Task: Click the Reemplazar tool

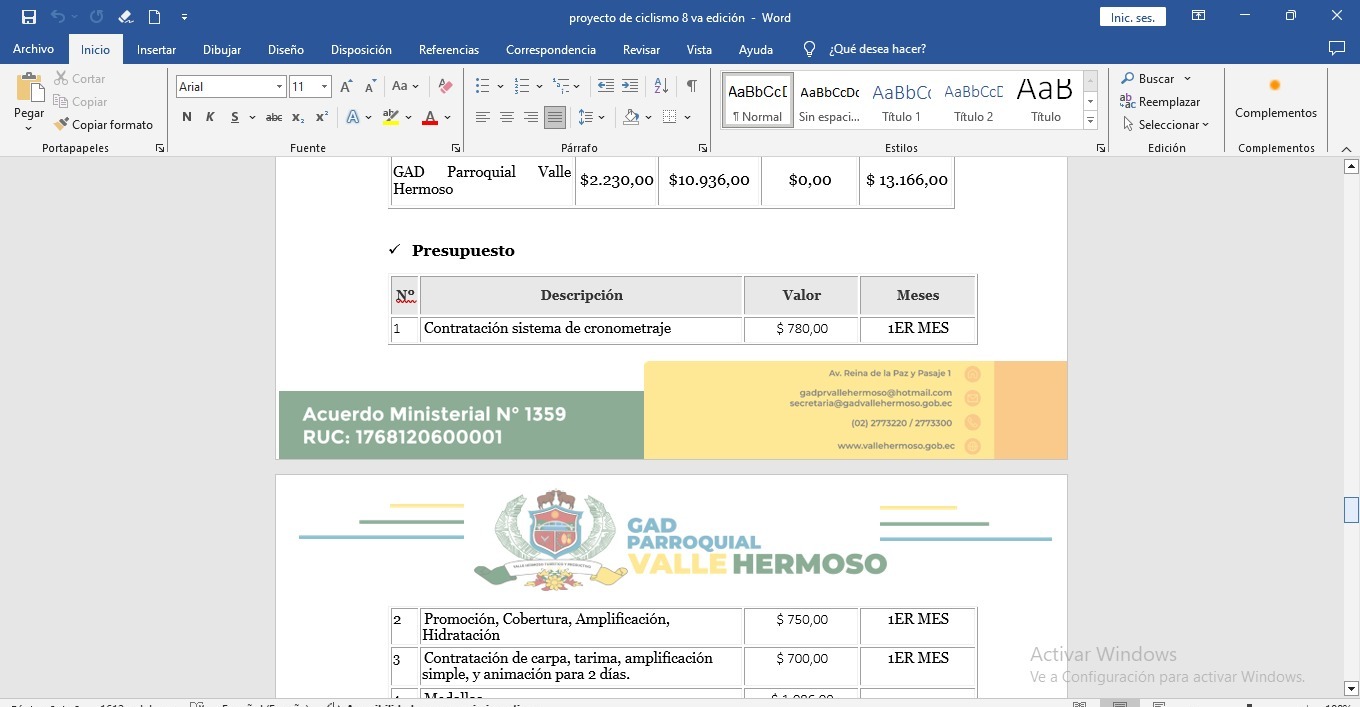Action: (x=1160, y=102)
